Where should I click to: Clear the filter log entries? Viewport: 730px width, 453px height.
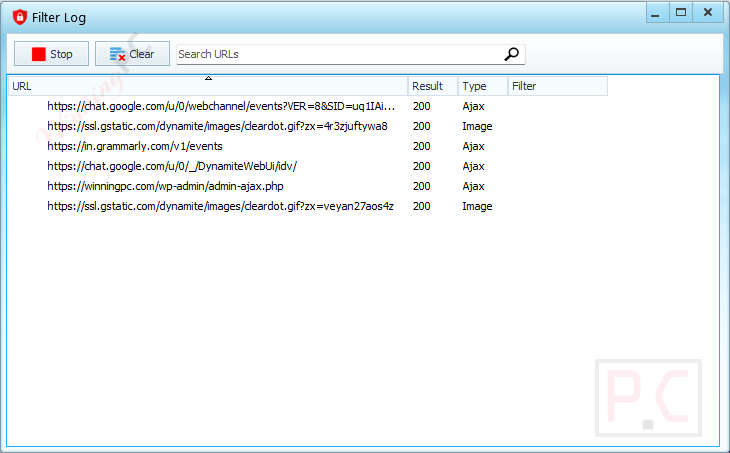pyautogui.click(x=132, y=54)
